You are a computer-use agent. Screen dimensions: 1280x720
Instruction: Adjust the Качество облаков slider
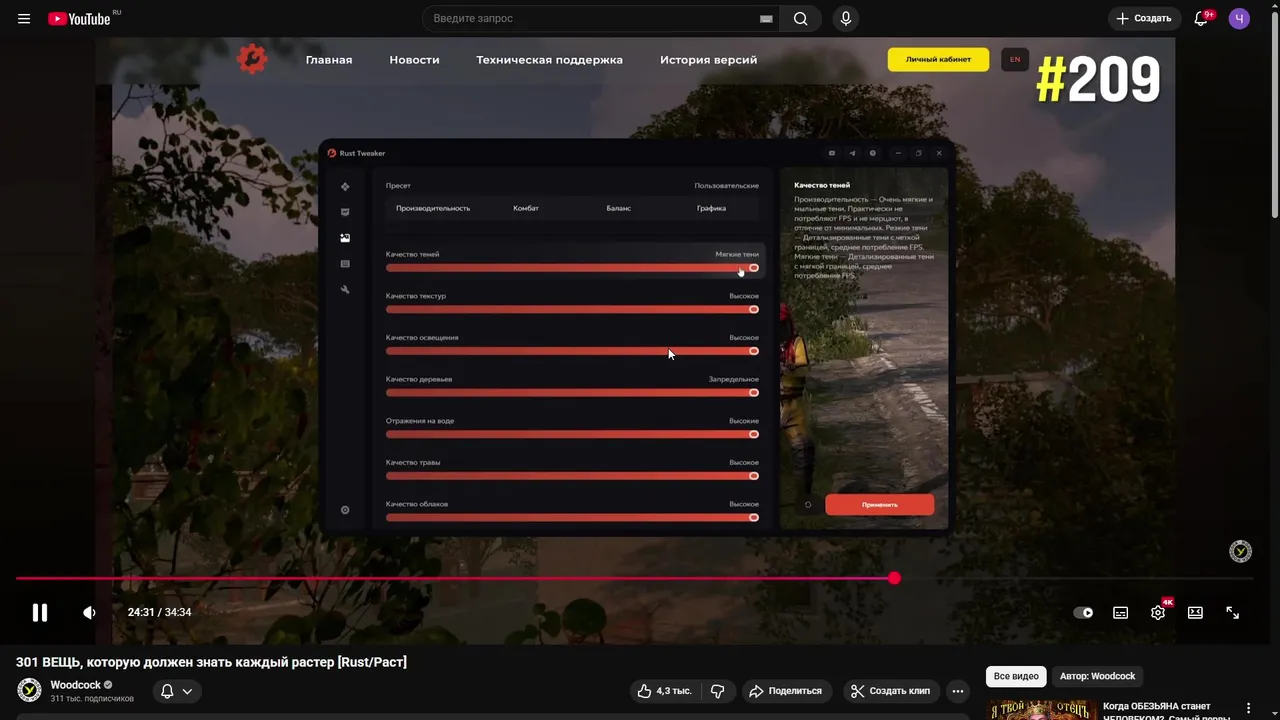[572, 517]
